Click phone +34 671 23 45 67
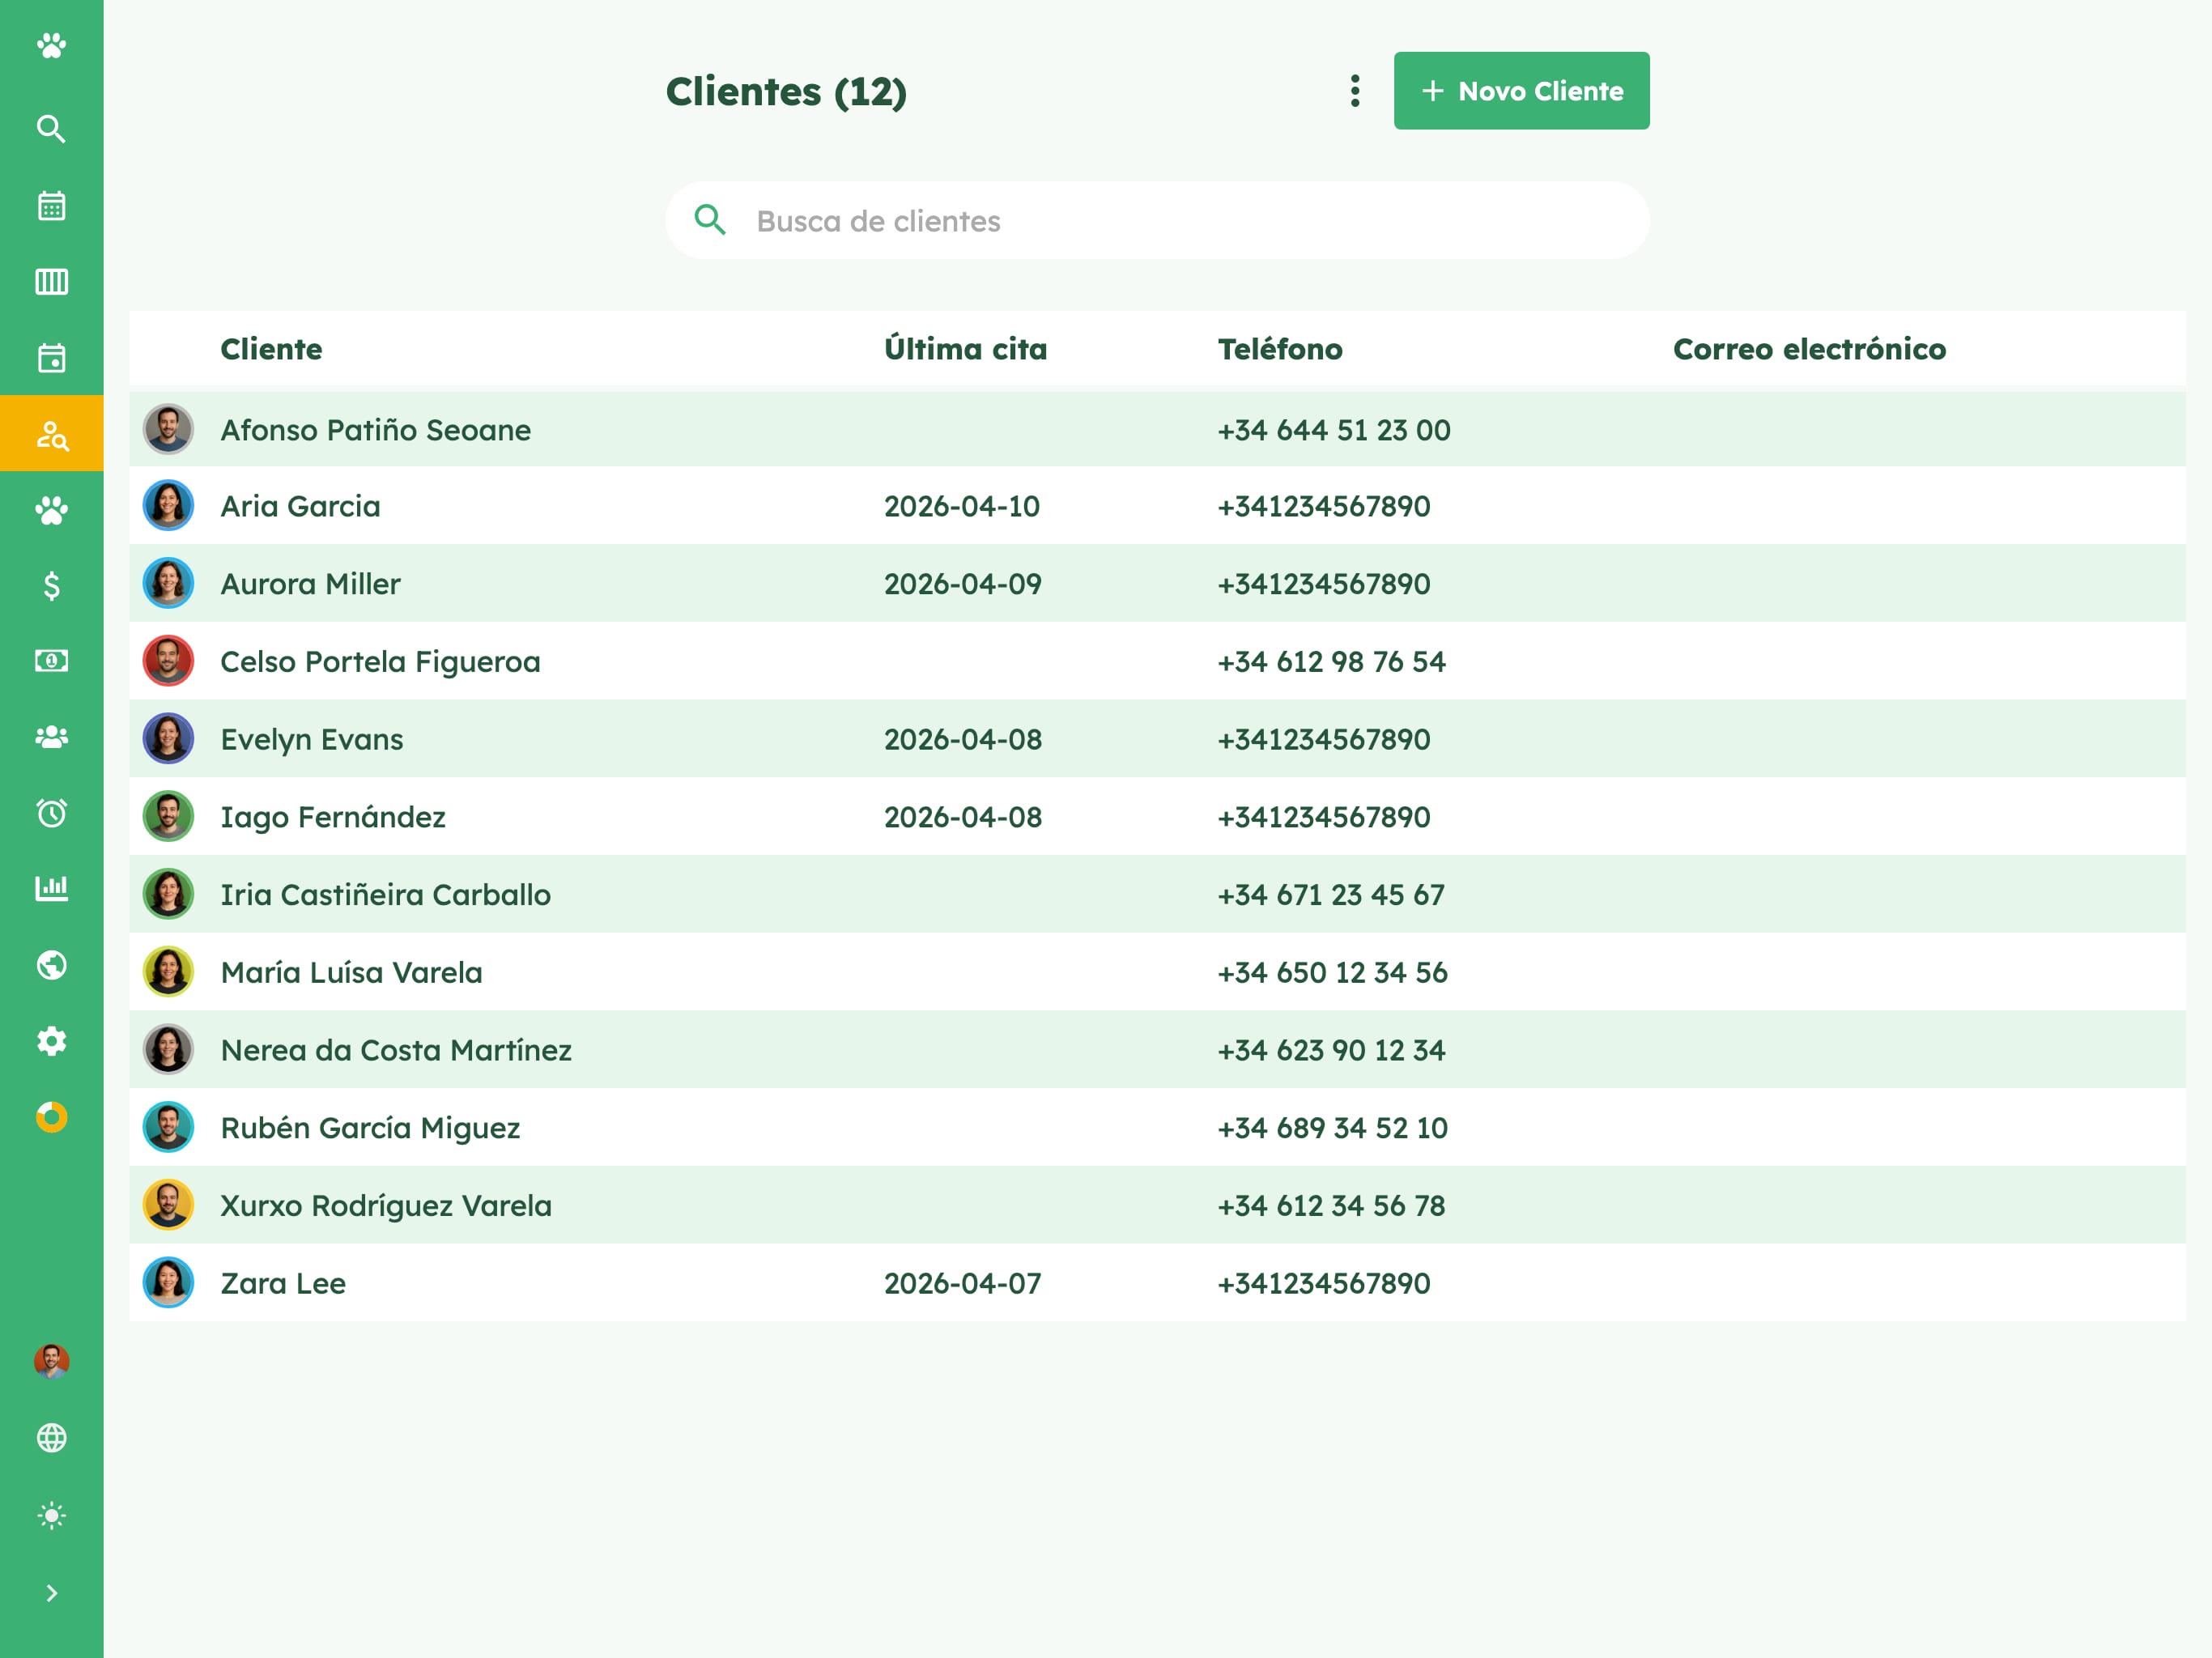Viewport: 2212px width, 1658px height. pyautogui.click(x=1331, y=895)
